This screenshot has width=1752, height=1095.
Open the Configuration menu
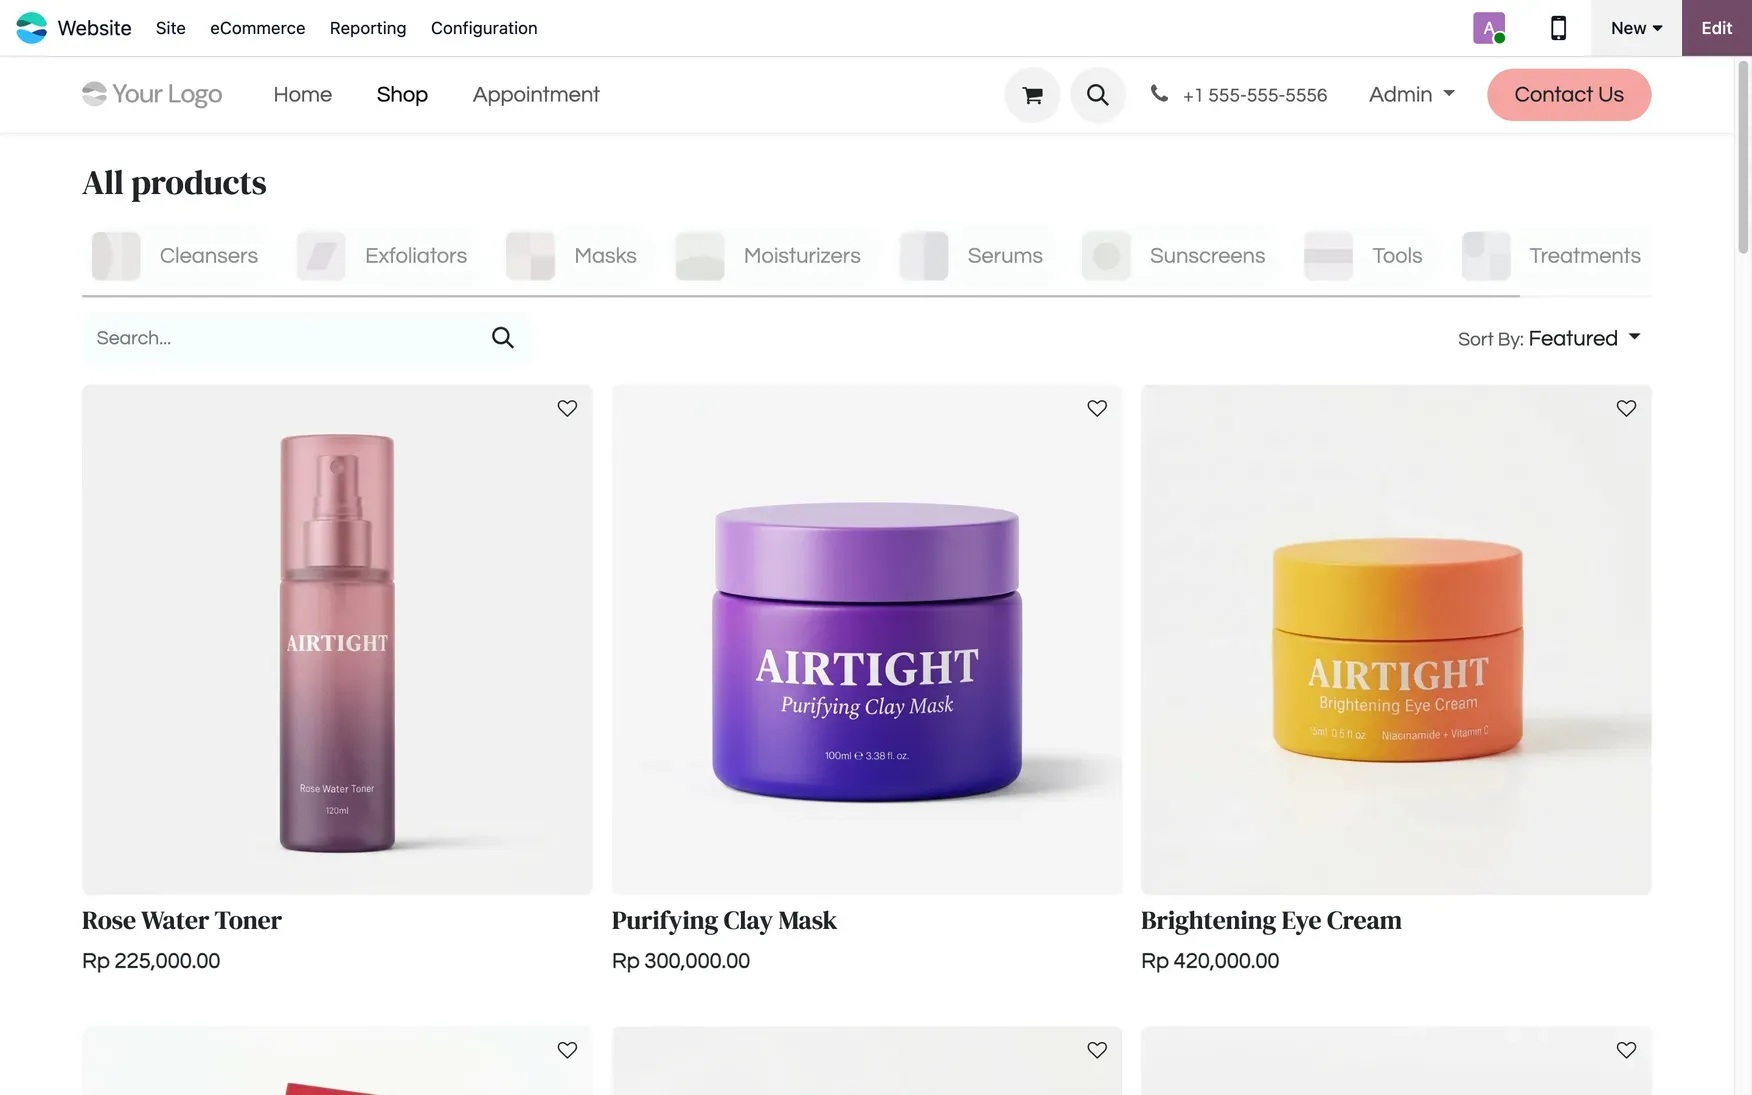pos(484,28)
